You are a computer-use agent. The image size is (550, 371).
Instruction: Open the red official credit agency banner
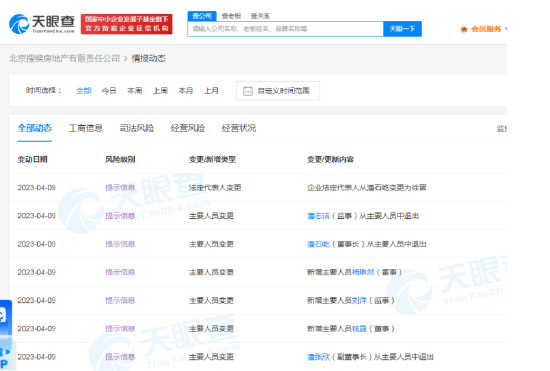(126, 24)
